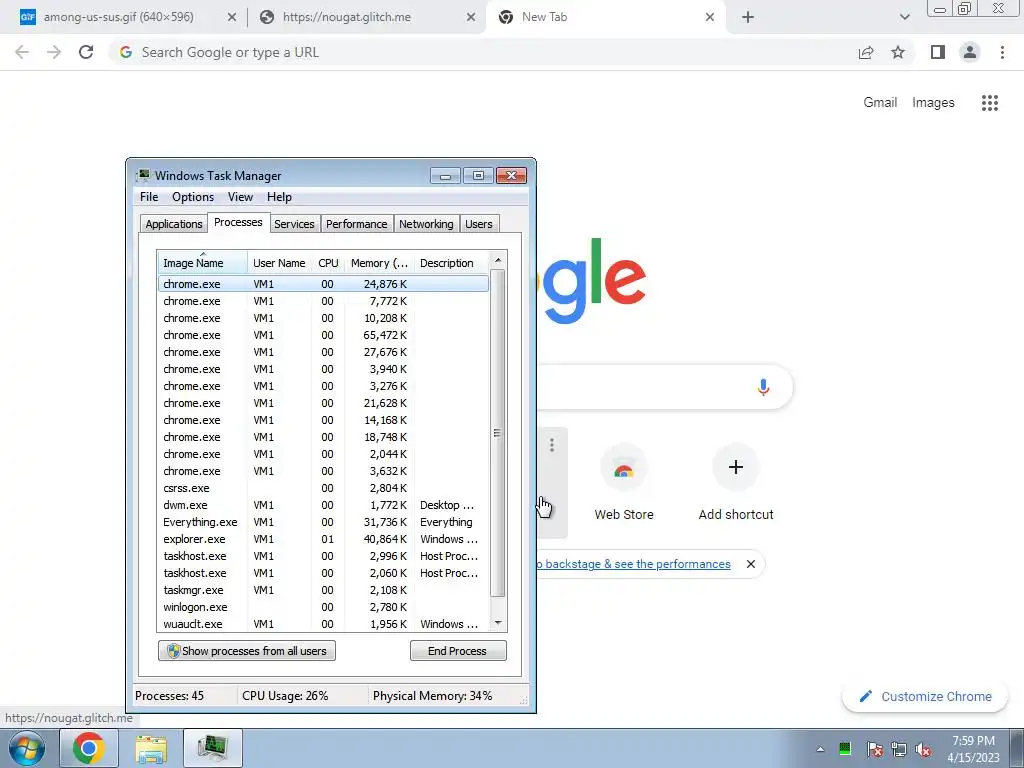Close the among-us-sus.gif tab
This screenshot has height=768, width=1024.
[232, 17]
